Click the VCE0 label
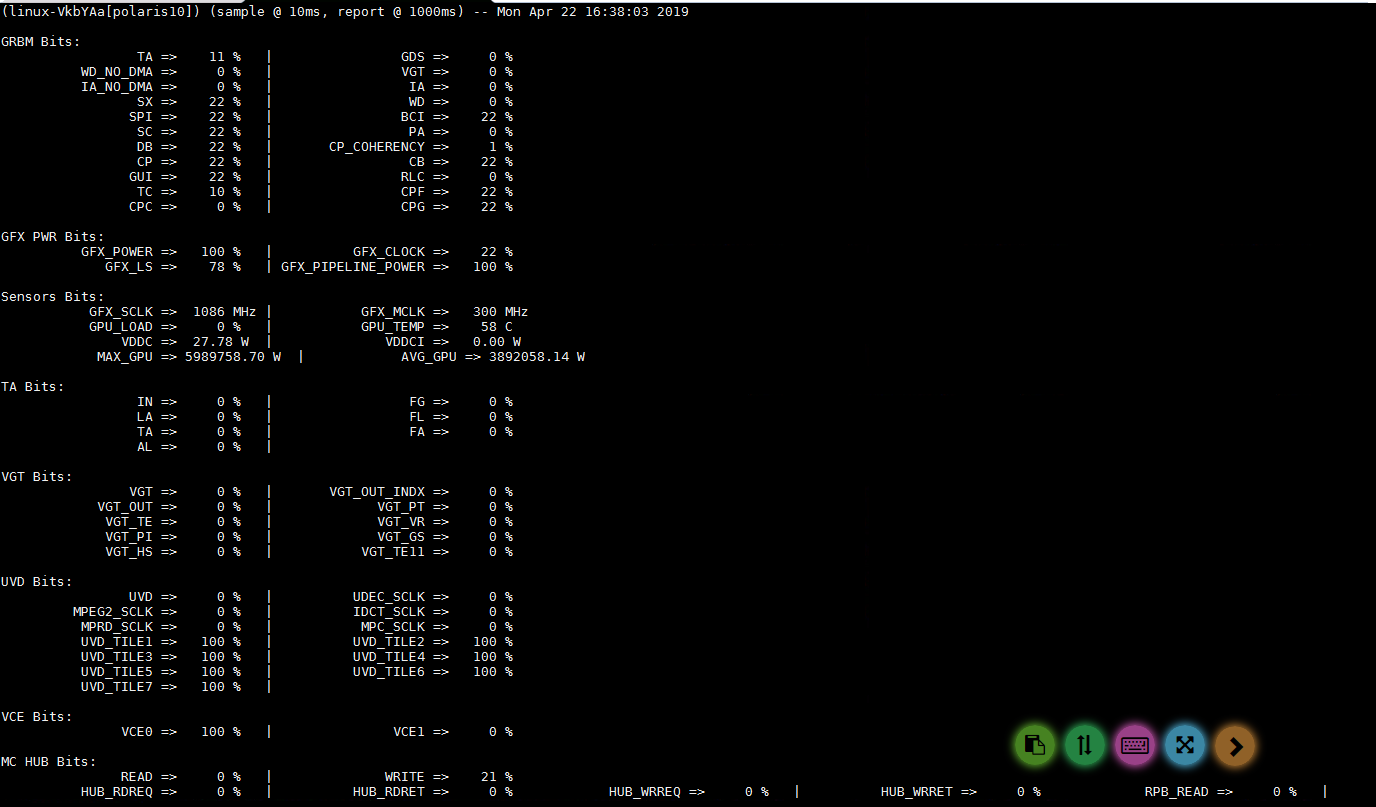 coord(136,732)
